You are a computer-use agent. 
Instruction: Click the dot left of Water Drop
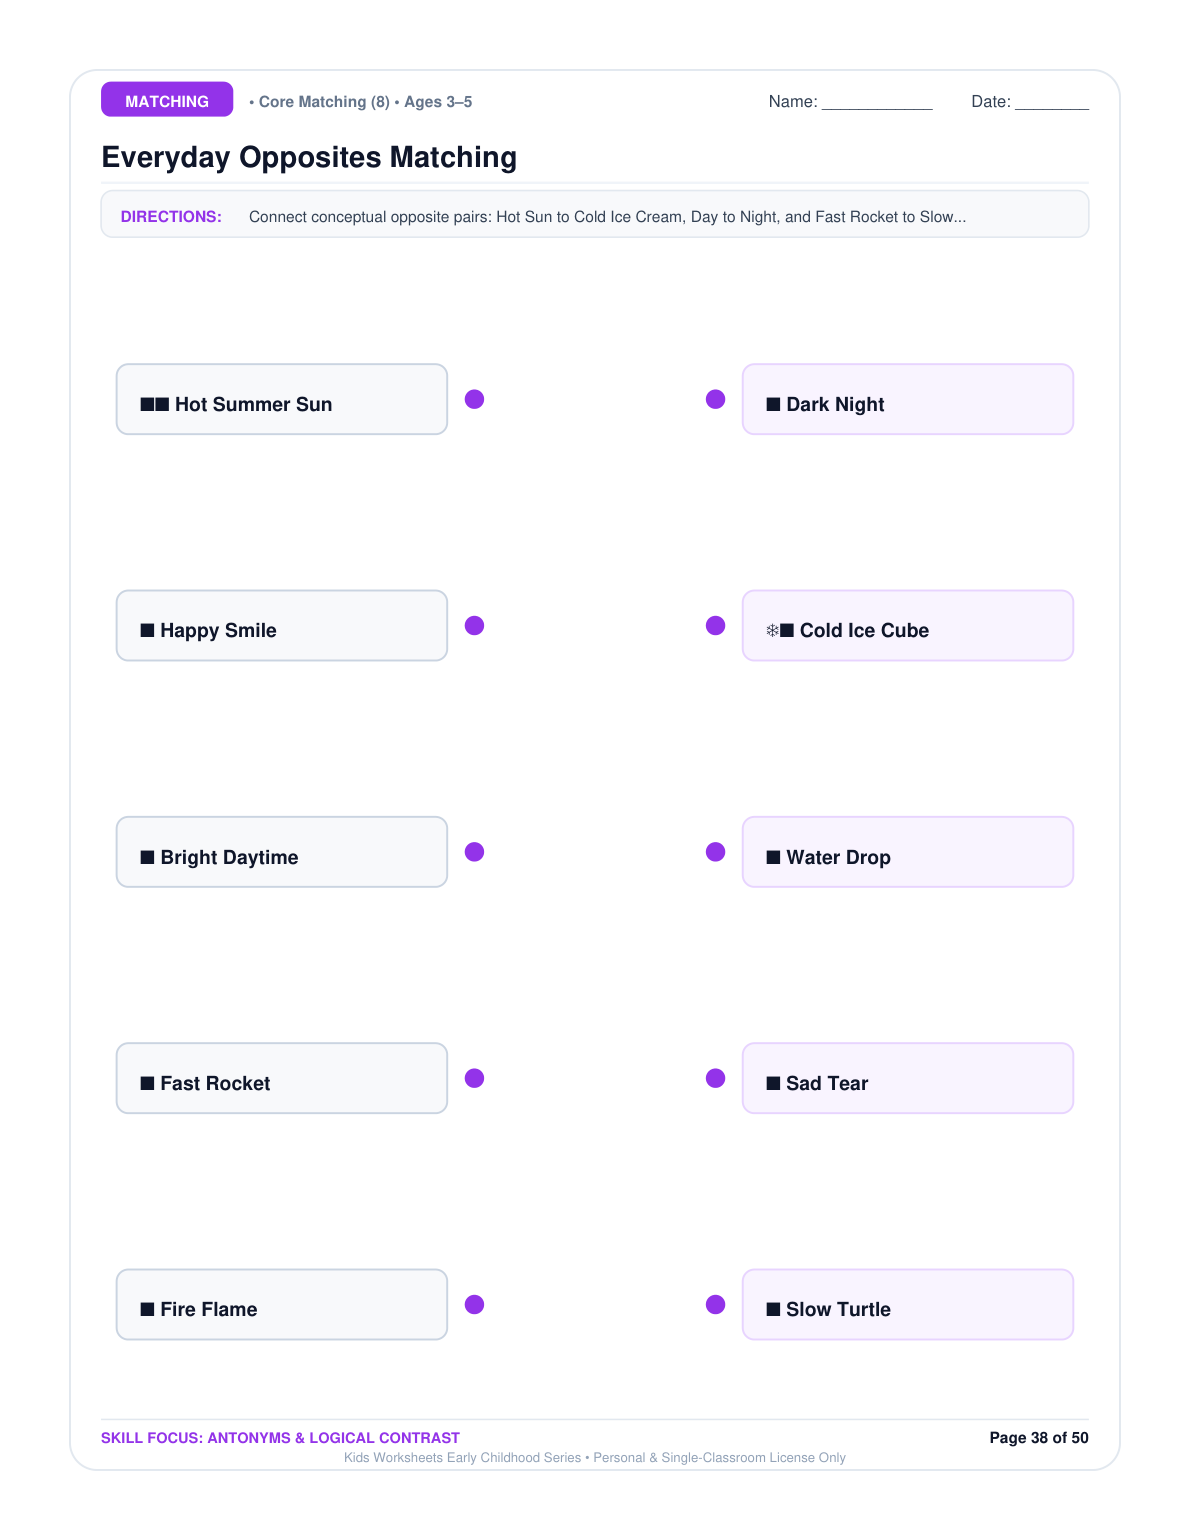[x=716, y=852]
